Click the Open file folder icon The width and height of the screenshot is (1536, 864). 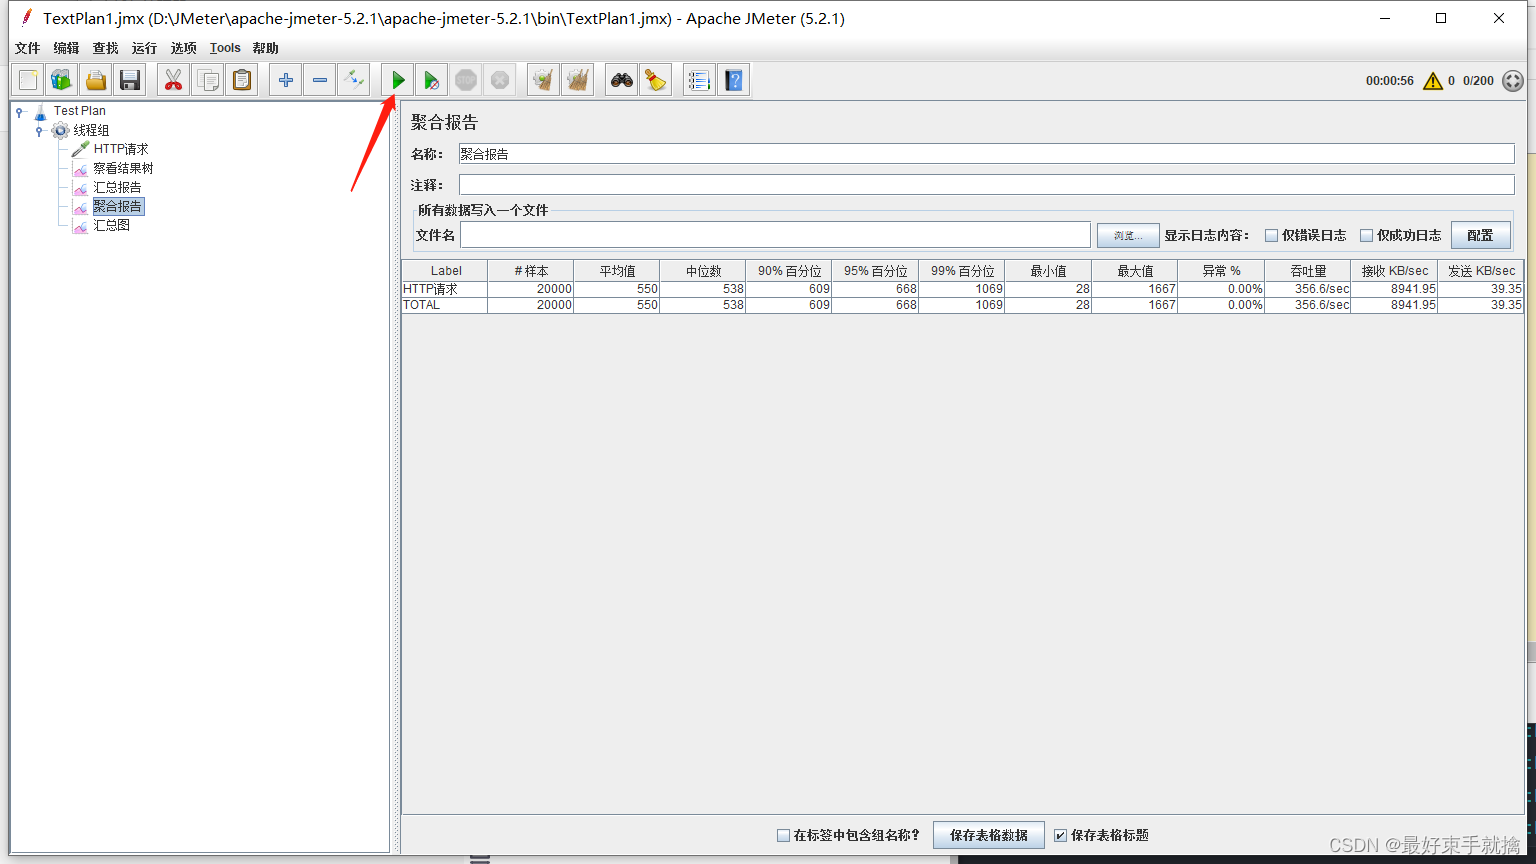[x=96, y=80]
